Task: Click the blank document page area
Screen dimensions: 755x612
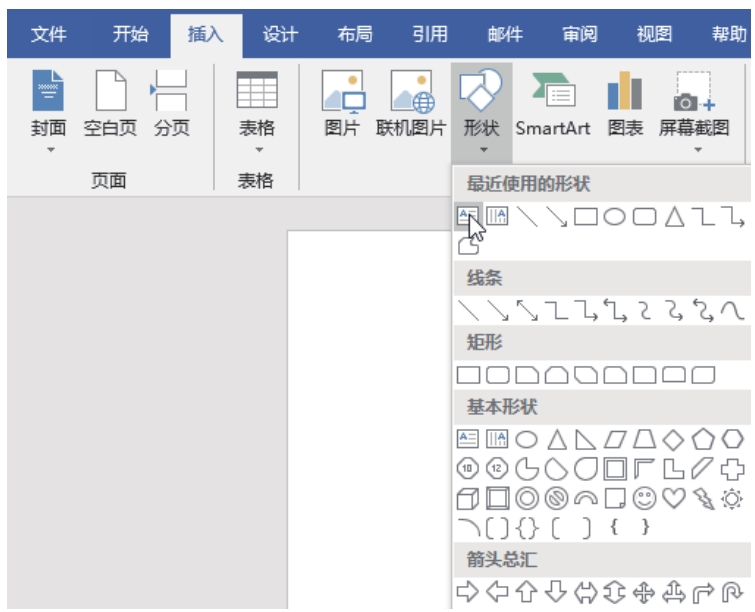Action: [x=370, y=419]
